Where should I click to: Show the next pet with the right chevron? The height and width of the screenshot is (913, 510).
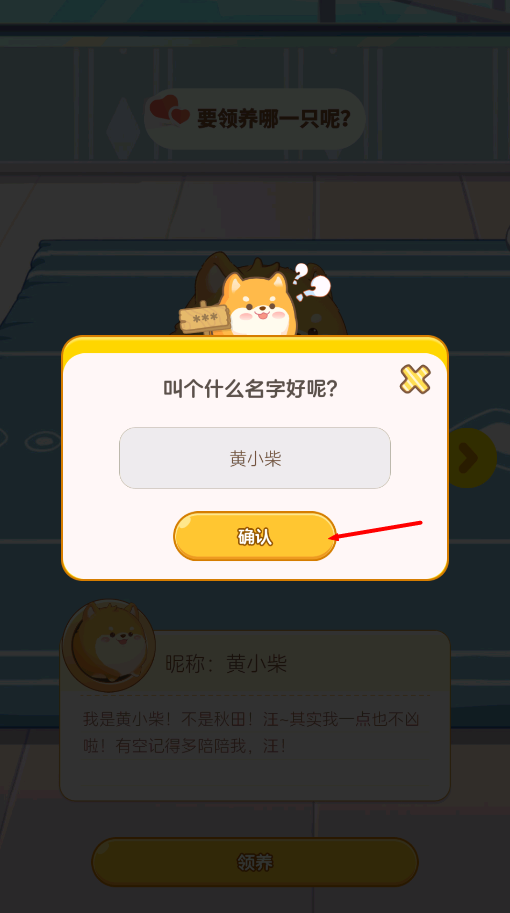click(x=468, y=458)
